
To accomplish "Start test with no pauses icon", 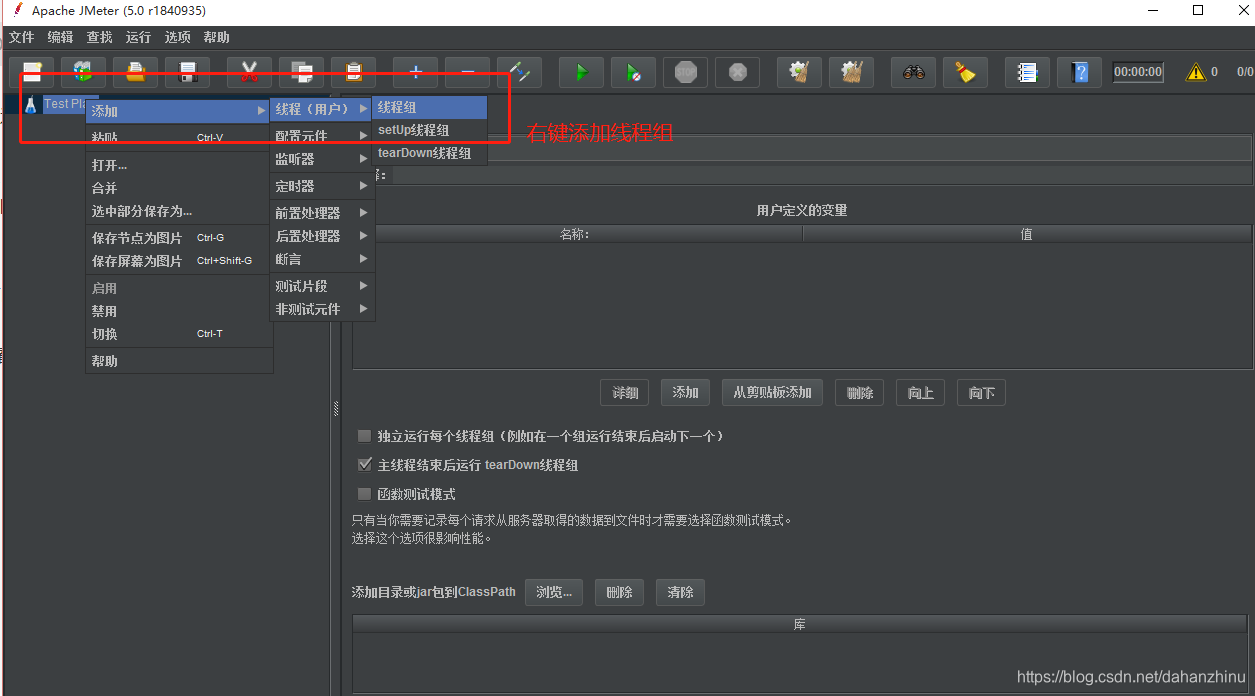I will (x=633, y=72).
